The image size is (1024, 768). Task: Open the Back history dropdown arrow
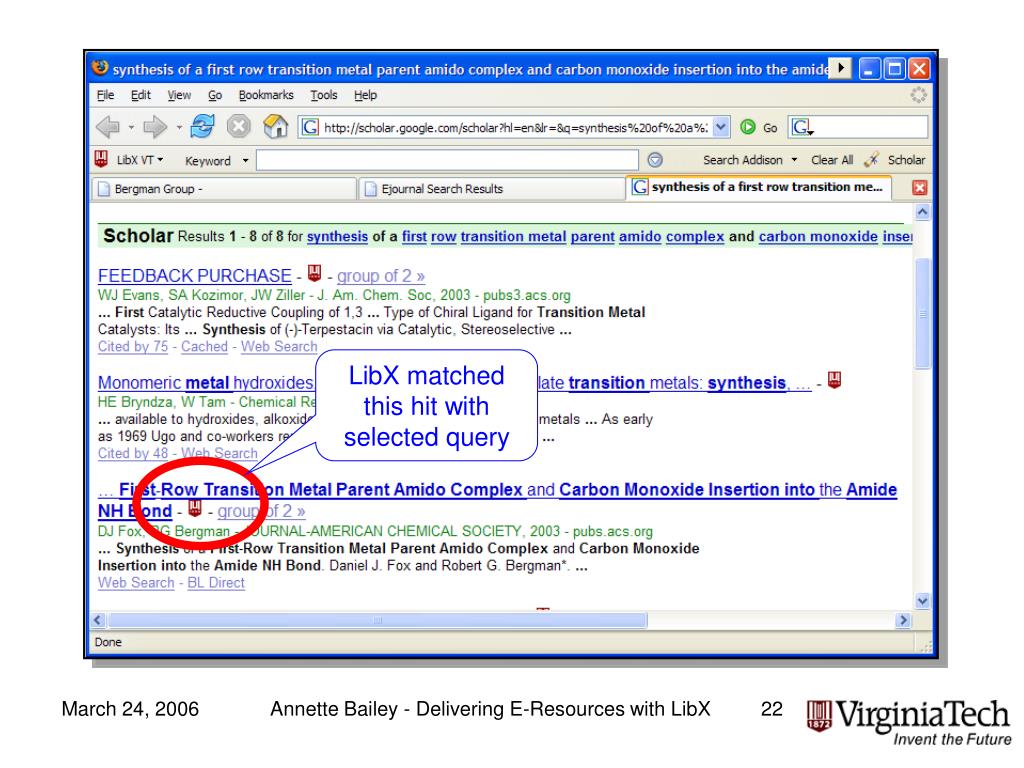tap(131, 127)
